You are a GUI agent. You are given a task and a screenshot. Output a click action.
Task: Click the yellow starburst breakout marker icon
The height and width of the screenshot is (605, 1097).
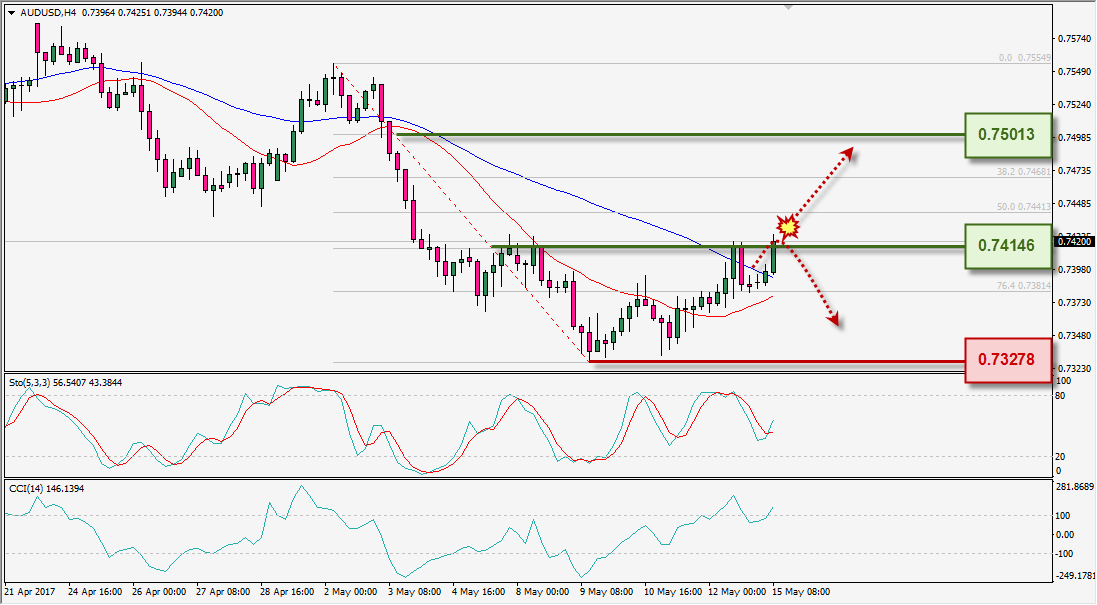click(788, 227)
